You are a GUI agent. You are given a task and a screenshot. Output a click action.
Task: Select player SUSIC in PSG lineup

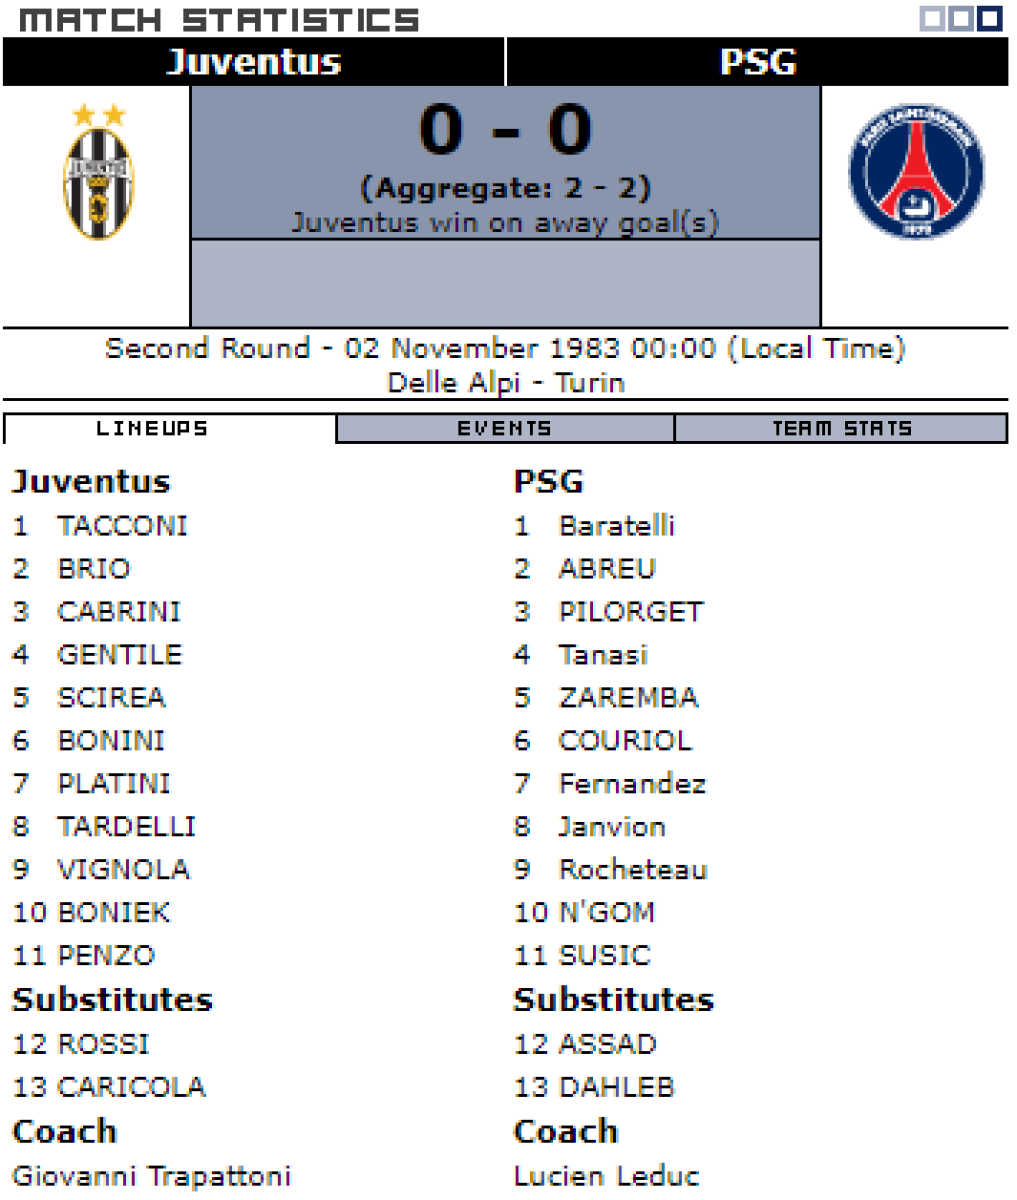click(x=604, y=955)
